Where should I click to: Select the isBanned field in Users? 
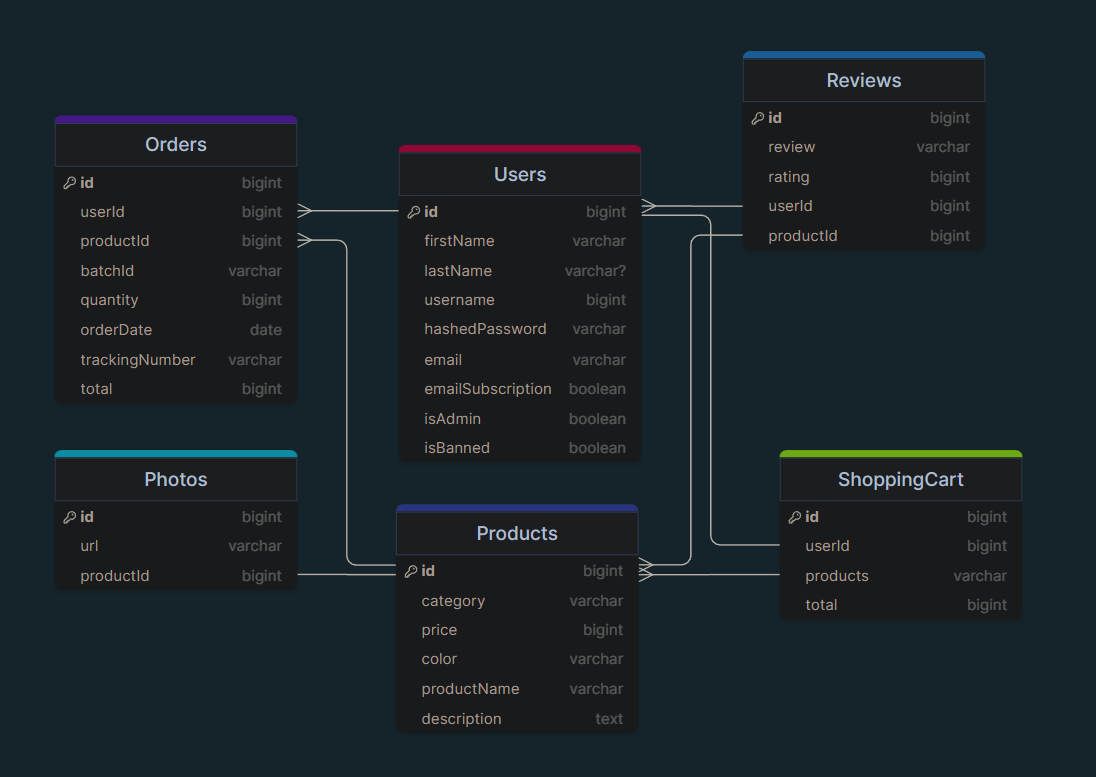(520, 449)
